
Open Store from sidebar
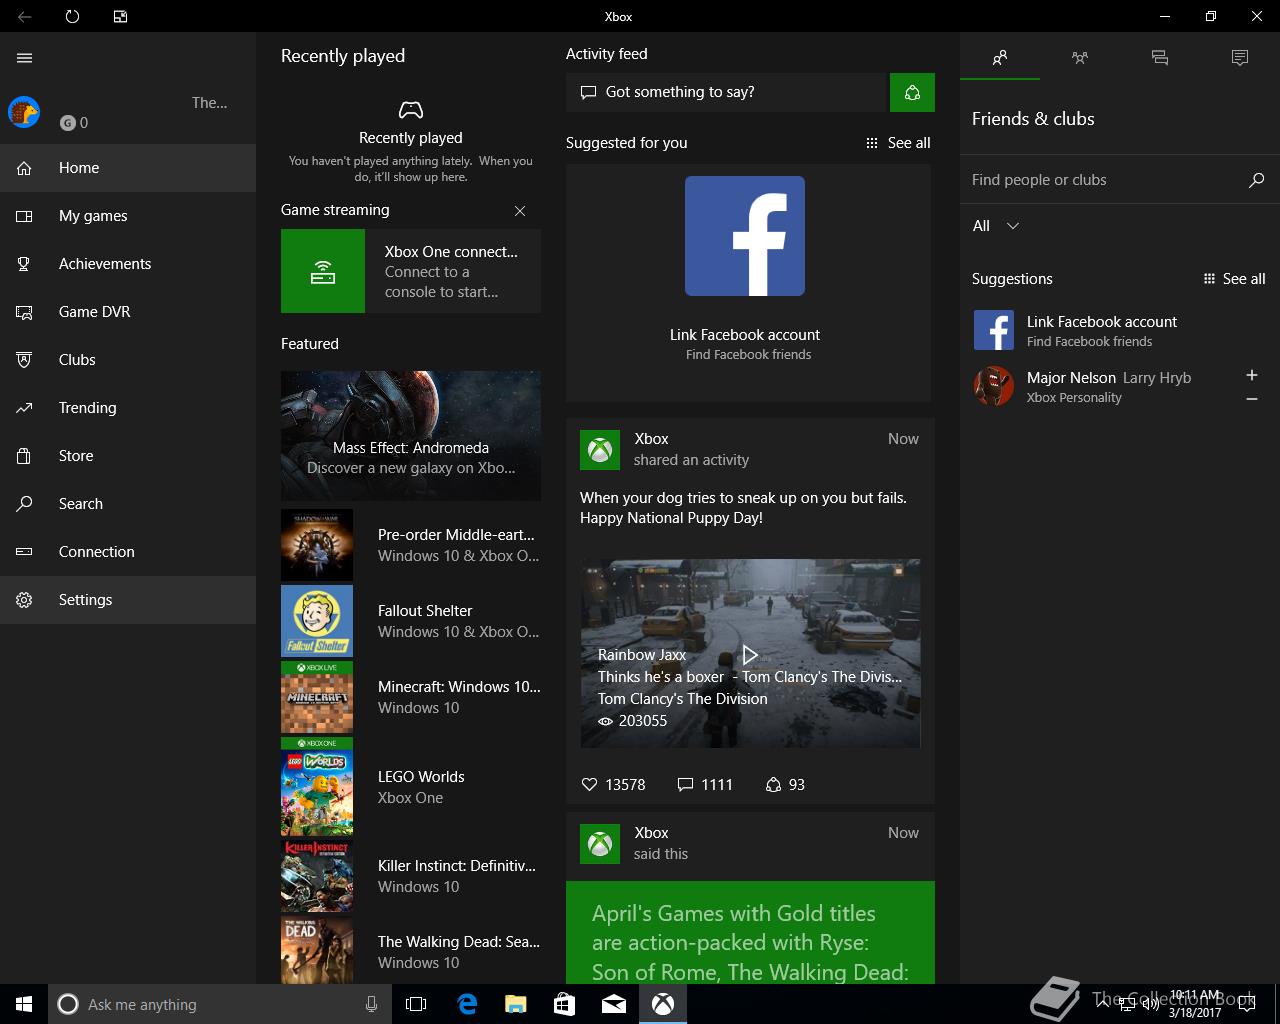pos(128,456)
